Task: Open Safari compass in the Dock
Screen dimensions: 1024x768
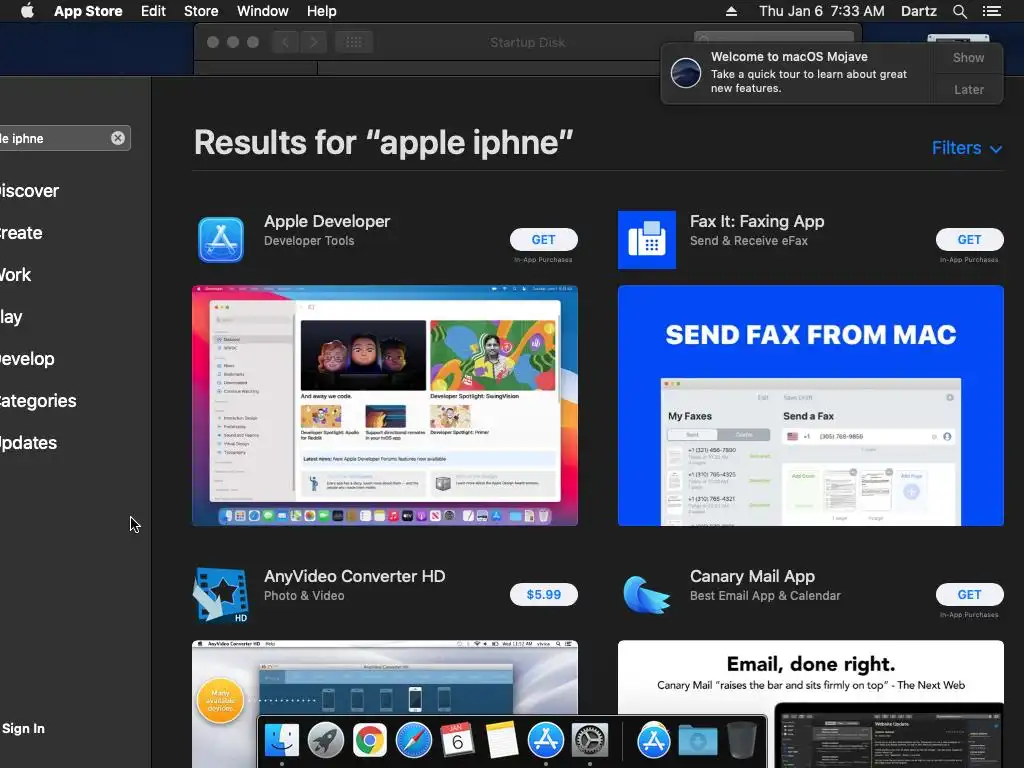Action: tap(413, 741)
